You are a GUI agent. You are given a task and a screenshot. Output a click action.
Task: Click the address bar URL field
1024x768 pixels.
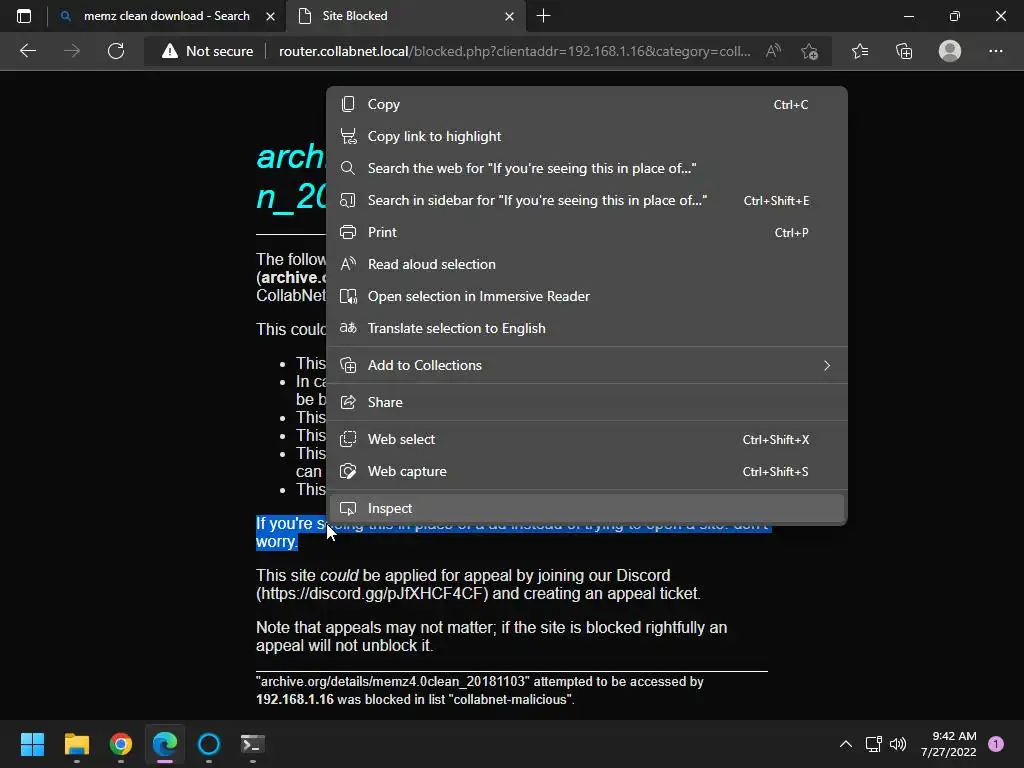(515, 51)
